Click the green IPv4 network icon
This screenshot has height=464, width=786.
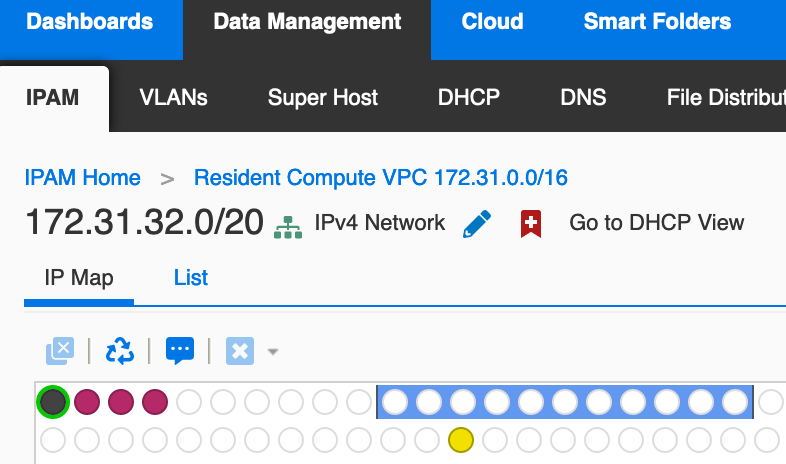click(x=288, y=226)
